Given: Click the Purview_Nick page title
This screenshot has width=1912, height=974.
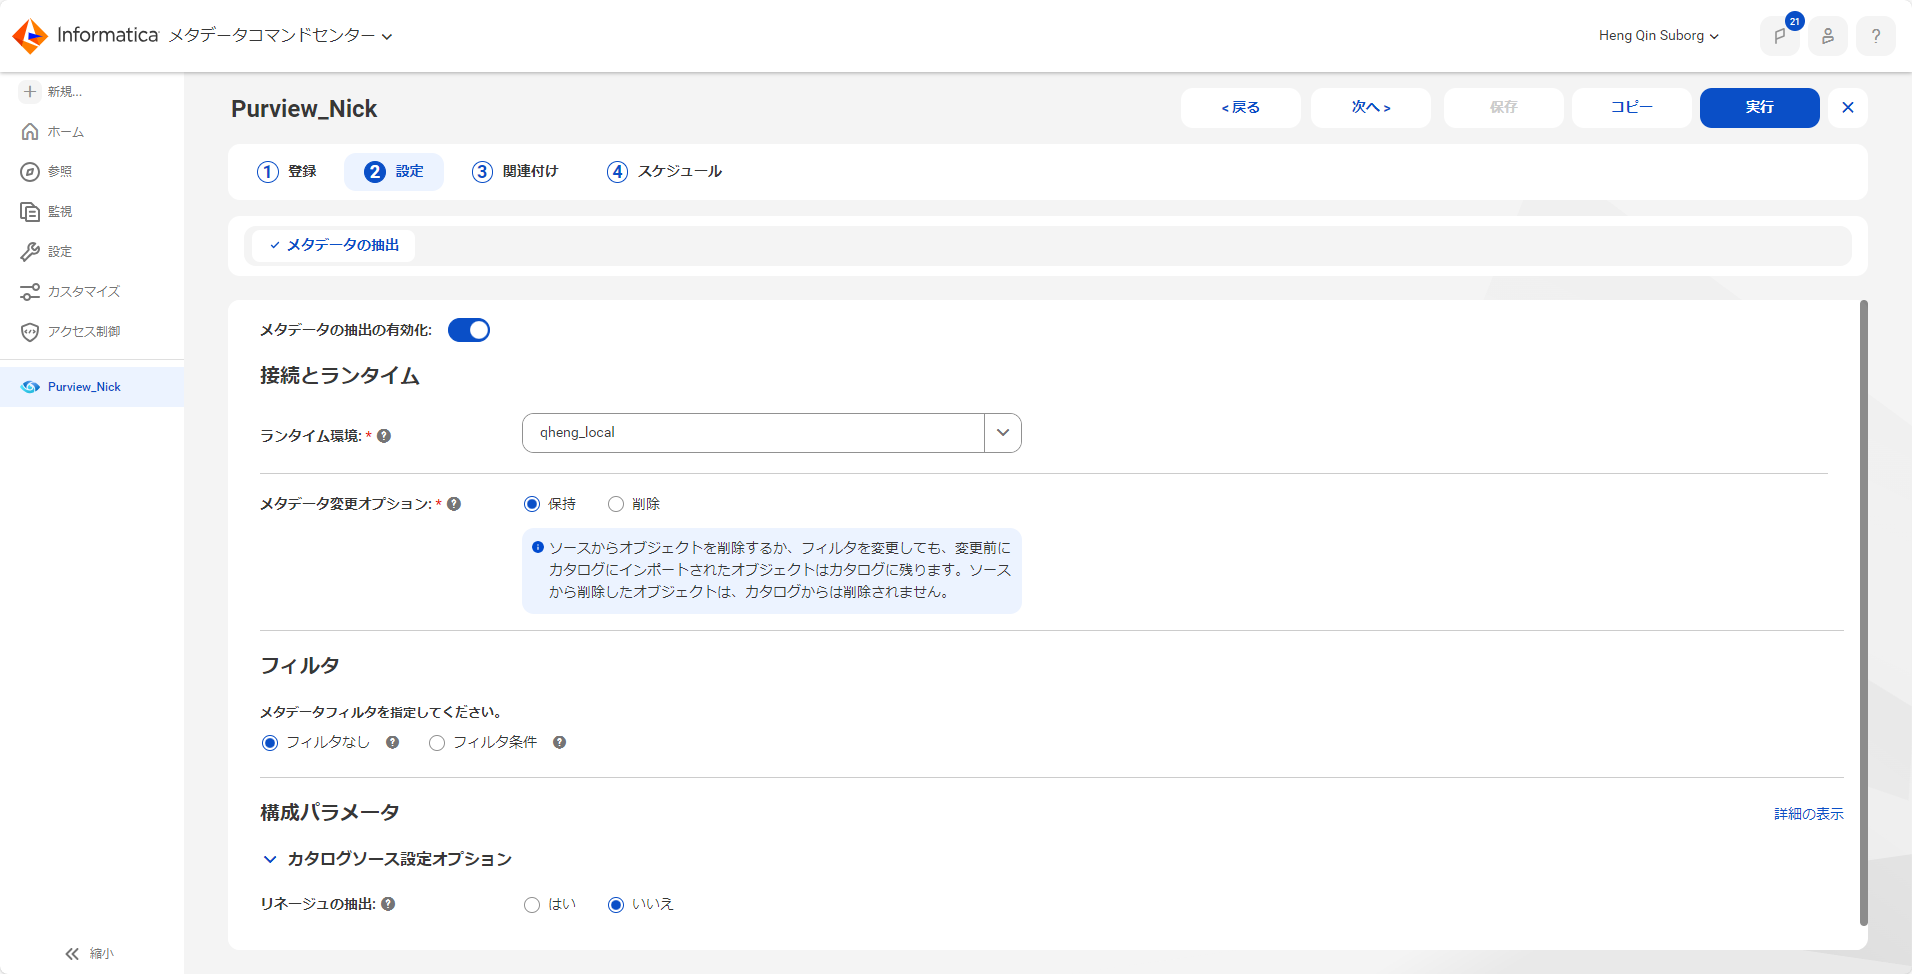Looking at the screenshot, I should 304,109.
